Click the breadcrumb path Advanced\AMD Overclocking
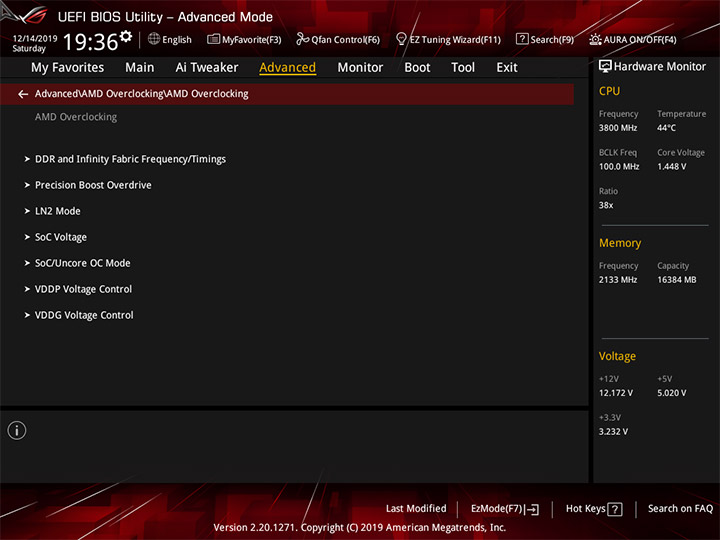Screen dimensions: 720x540 [141, 94]
